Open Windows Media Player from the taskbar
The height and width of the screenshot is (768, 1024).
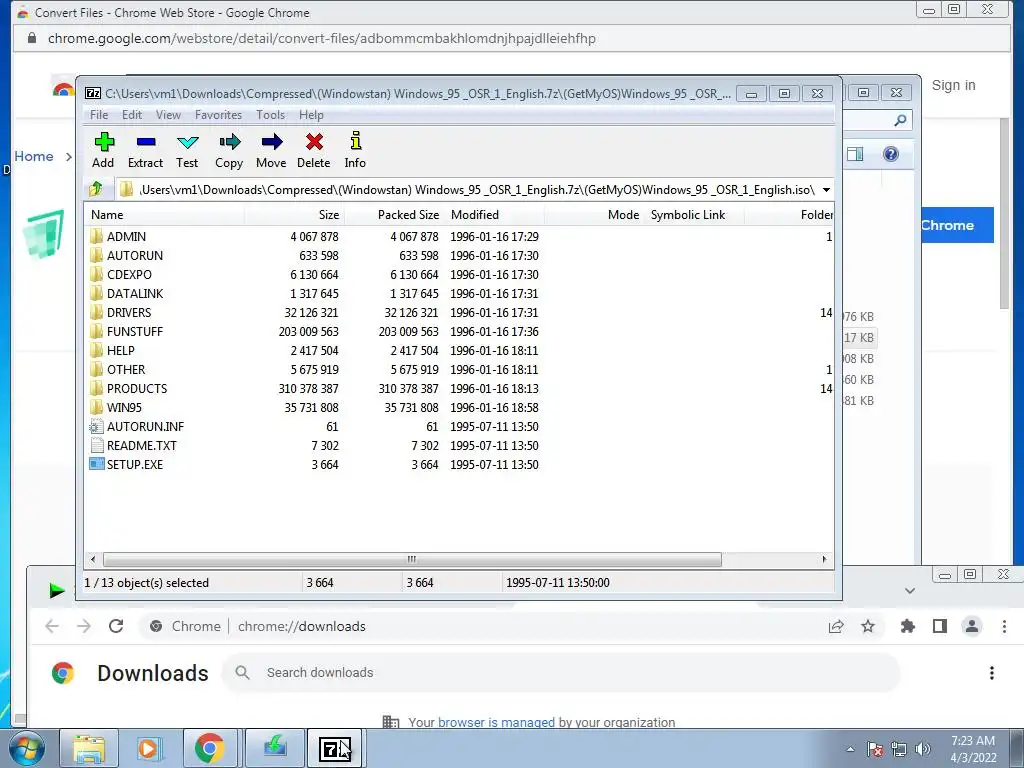[x=149, y=748]
